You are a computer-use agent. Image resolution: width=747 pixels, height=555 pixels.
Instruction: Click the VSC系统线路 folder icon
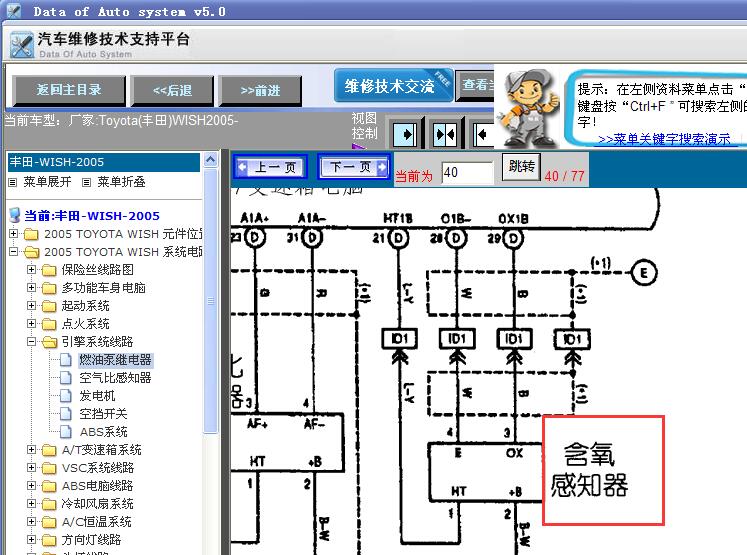[49, 468]
